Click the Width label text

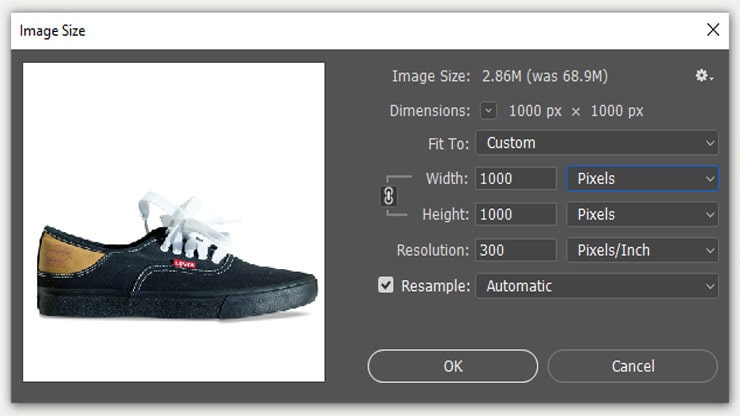pyautogui.click(x=446, y=179)
